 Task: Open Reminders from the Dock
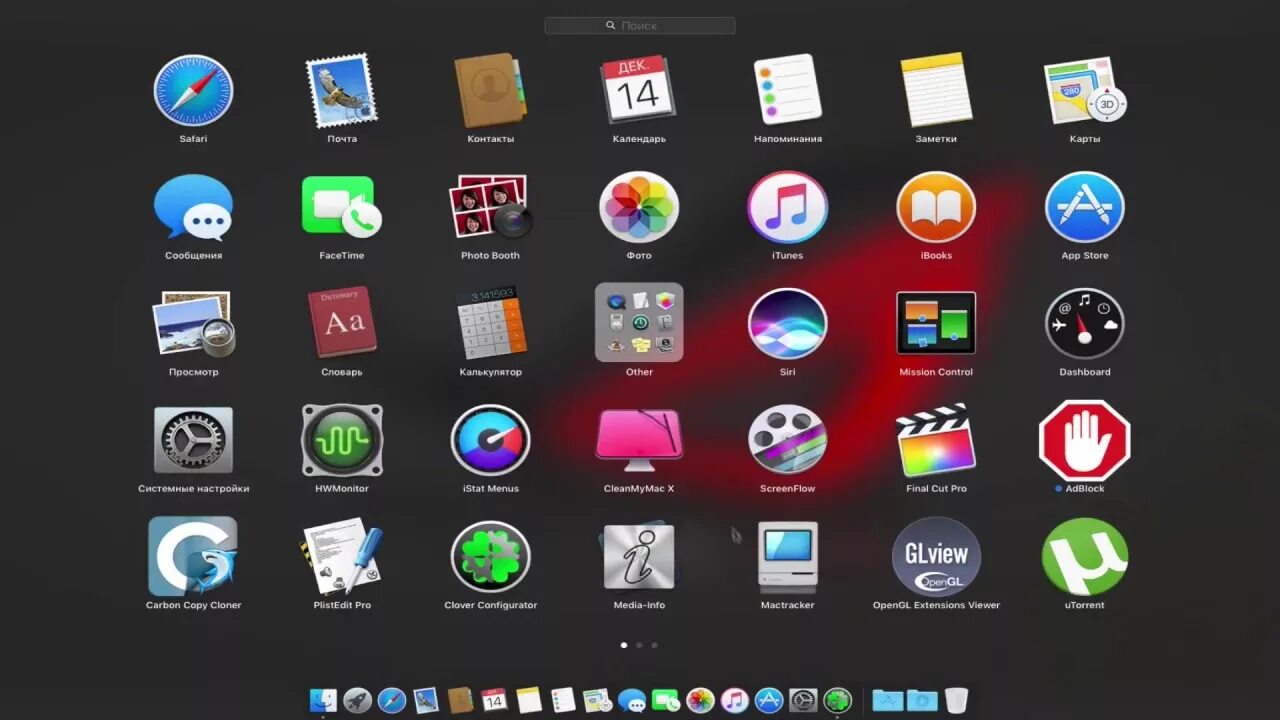[x=563, y=700]
